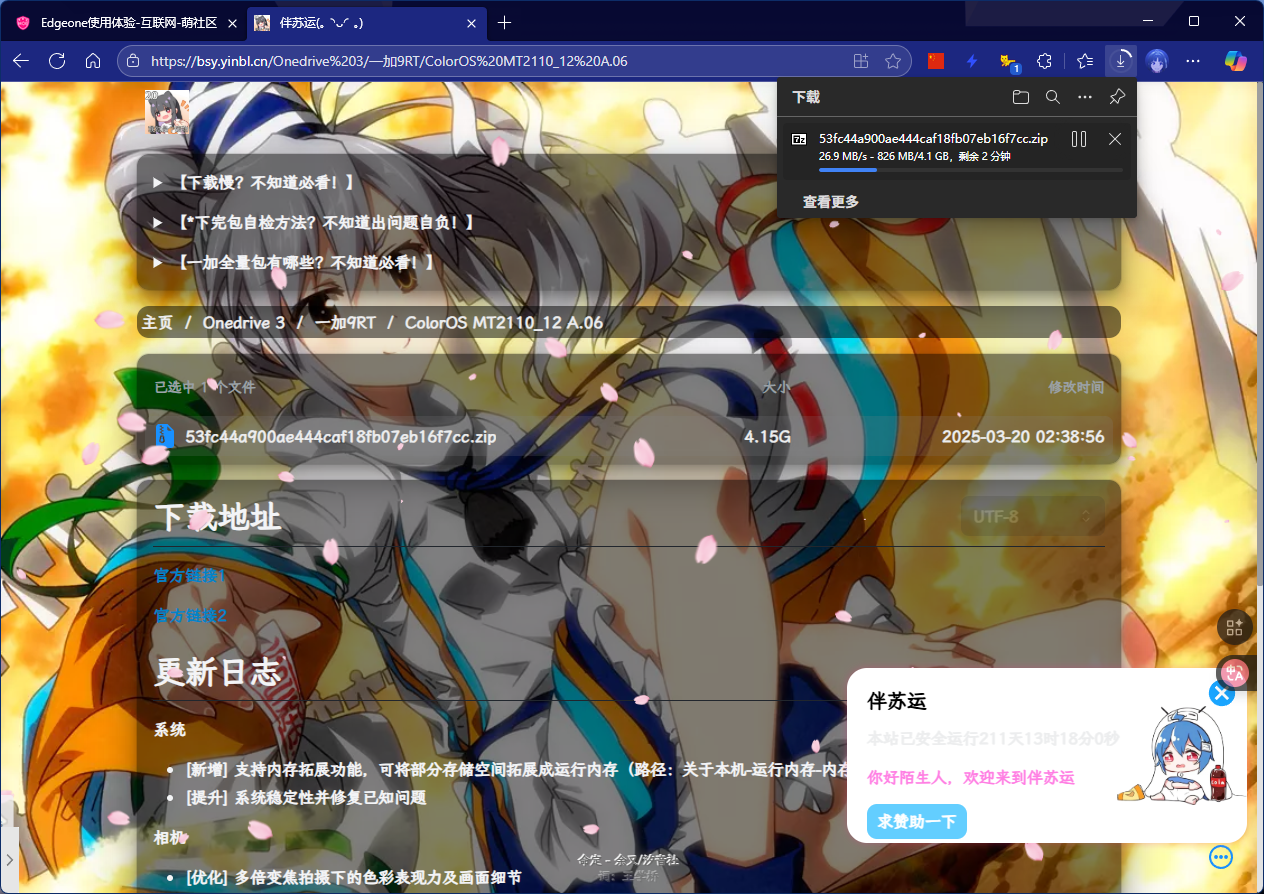Click the browser refresh button
The image size is (1264, 894).
[57, 61]
